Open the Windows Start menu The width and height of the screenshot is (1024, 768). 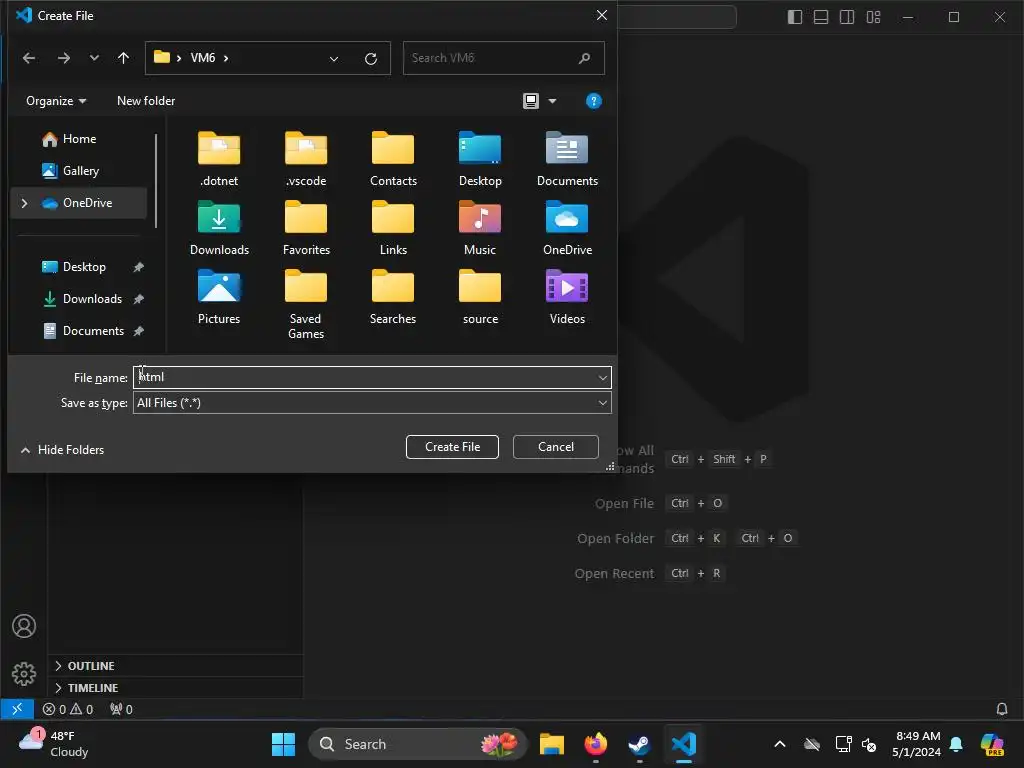[x=283, y=744]
